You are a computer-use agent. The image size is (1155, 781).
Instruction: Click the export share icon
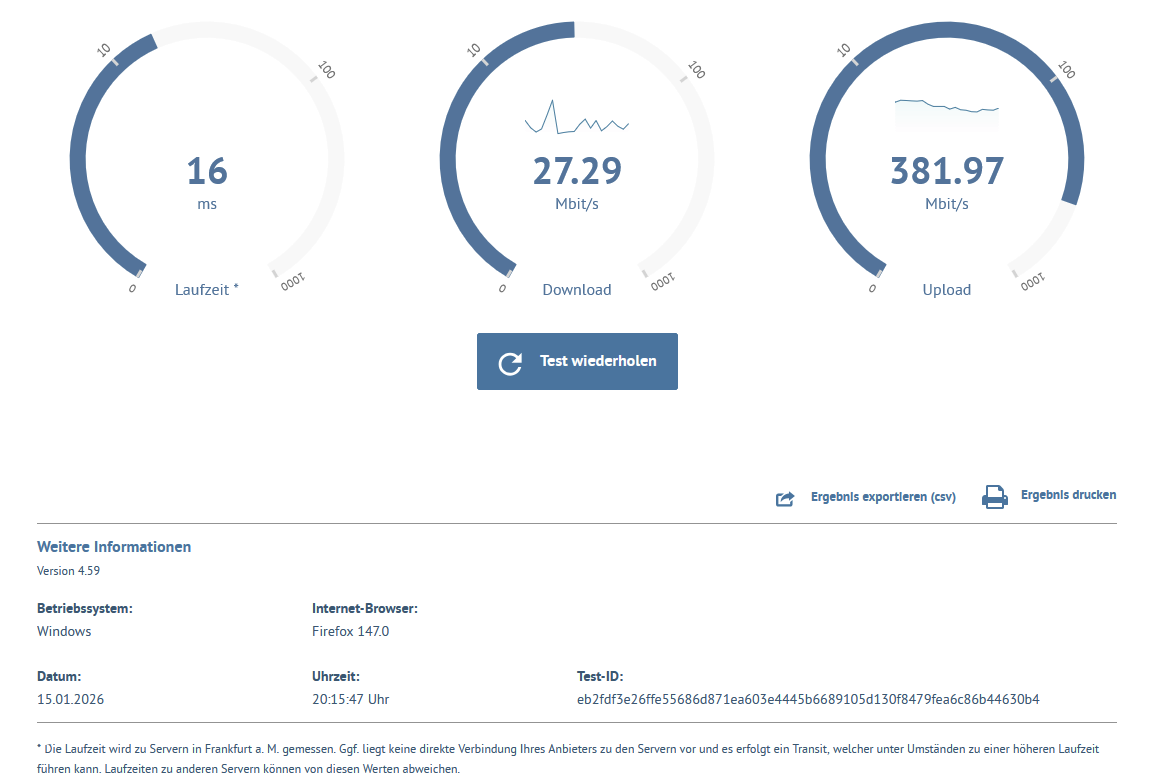click(785, 499)
